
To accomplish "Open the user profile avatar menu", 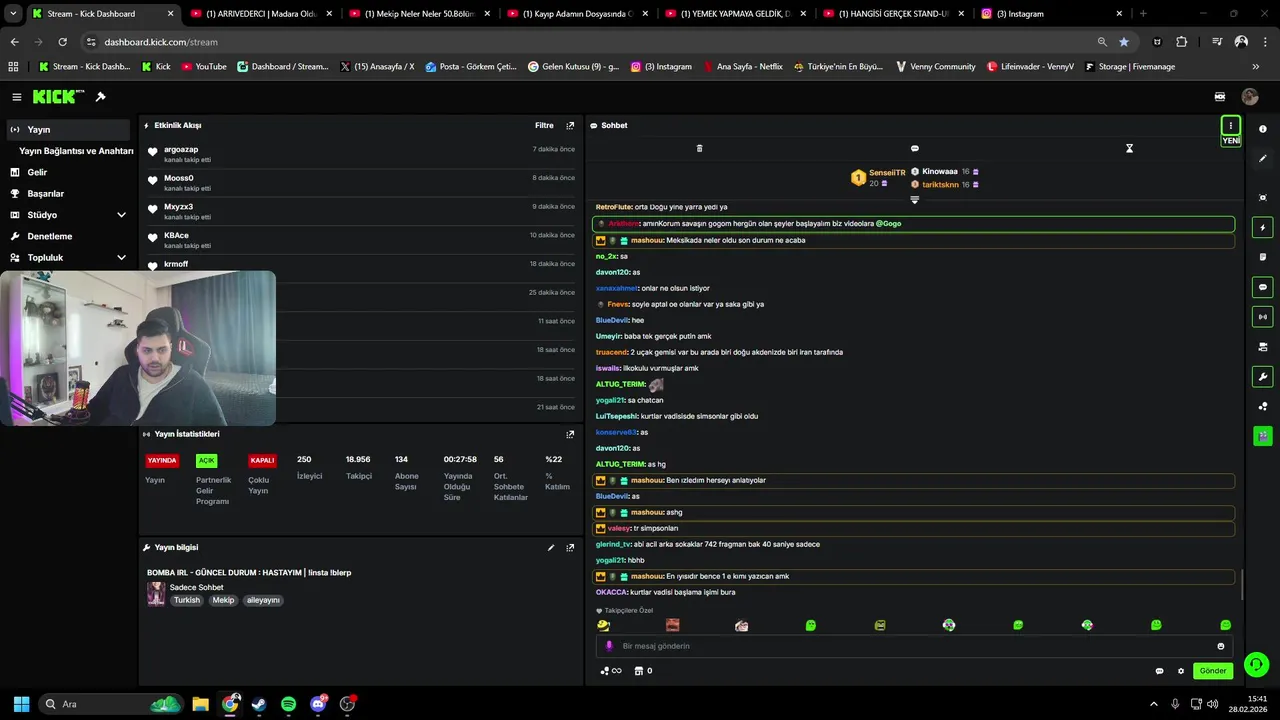I will pos(1250,97).
